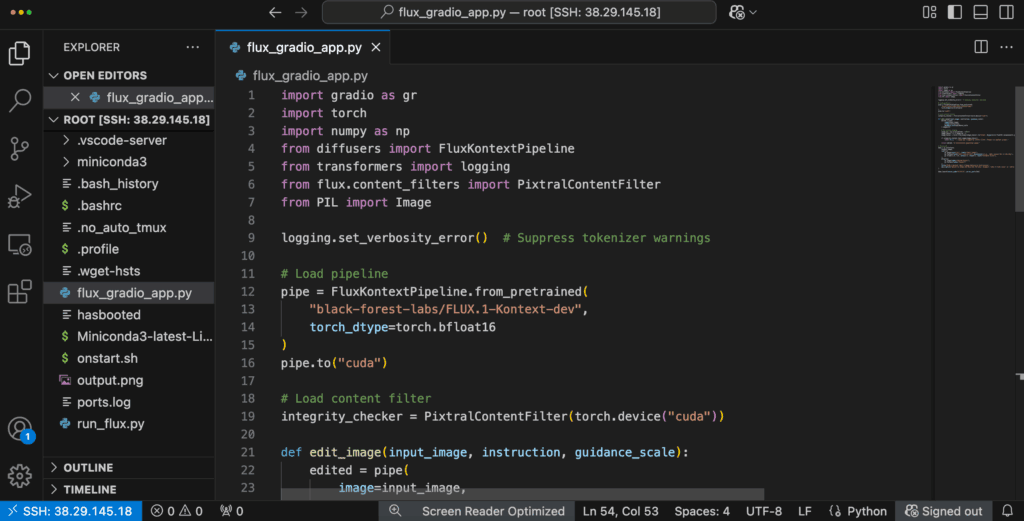1024x521 pixels.
Task: Change indentation via Spaces: 4
Action: pos(702,511)
